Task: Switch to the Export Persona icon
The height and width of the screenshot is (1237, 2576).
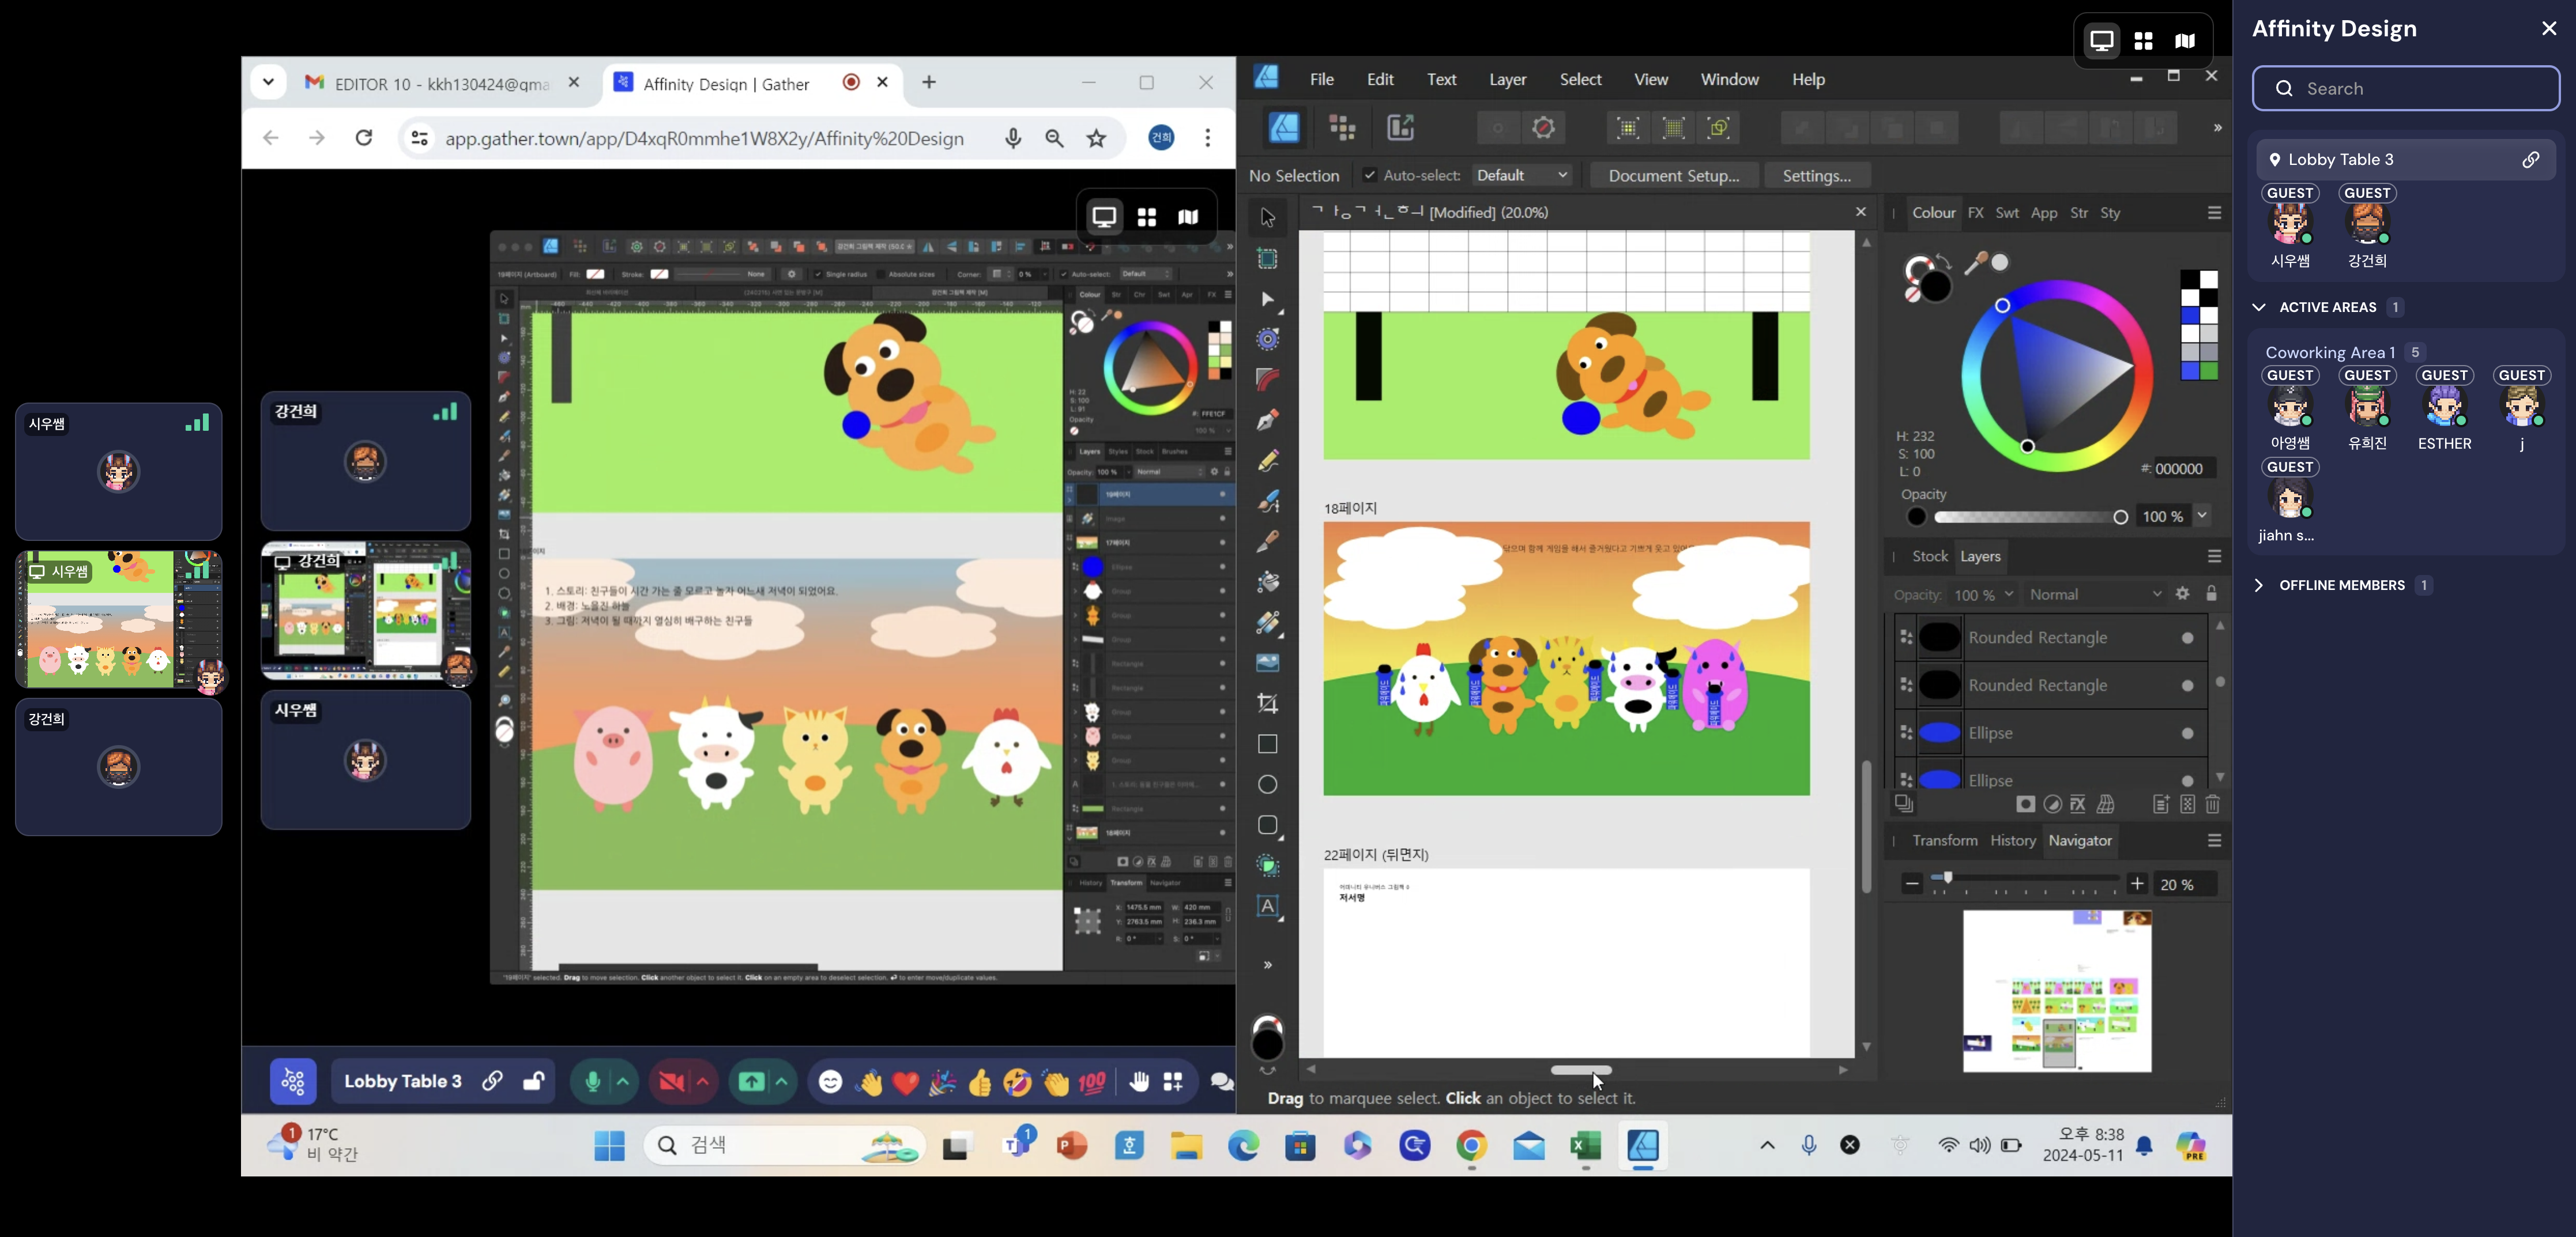Action: pyautogui.click(x=1400, y=127)
